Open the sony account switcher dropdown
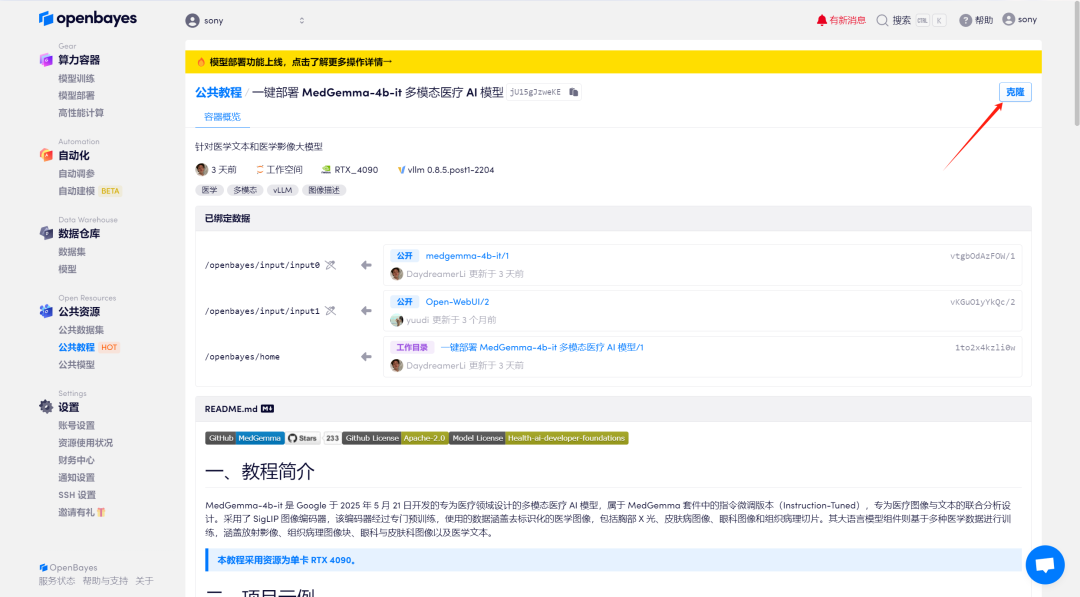This screenshot has width=1080, height=597. (245, 21)
